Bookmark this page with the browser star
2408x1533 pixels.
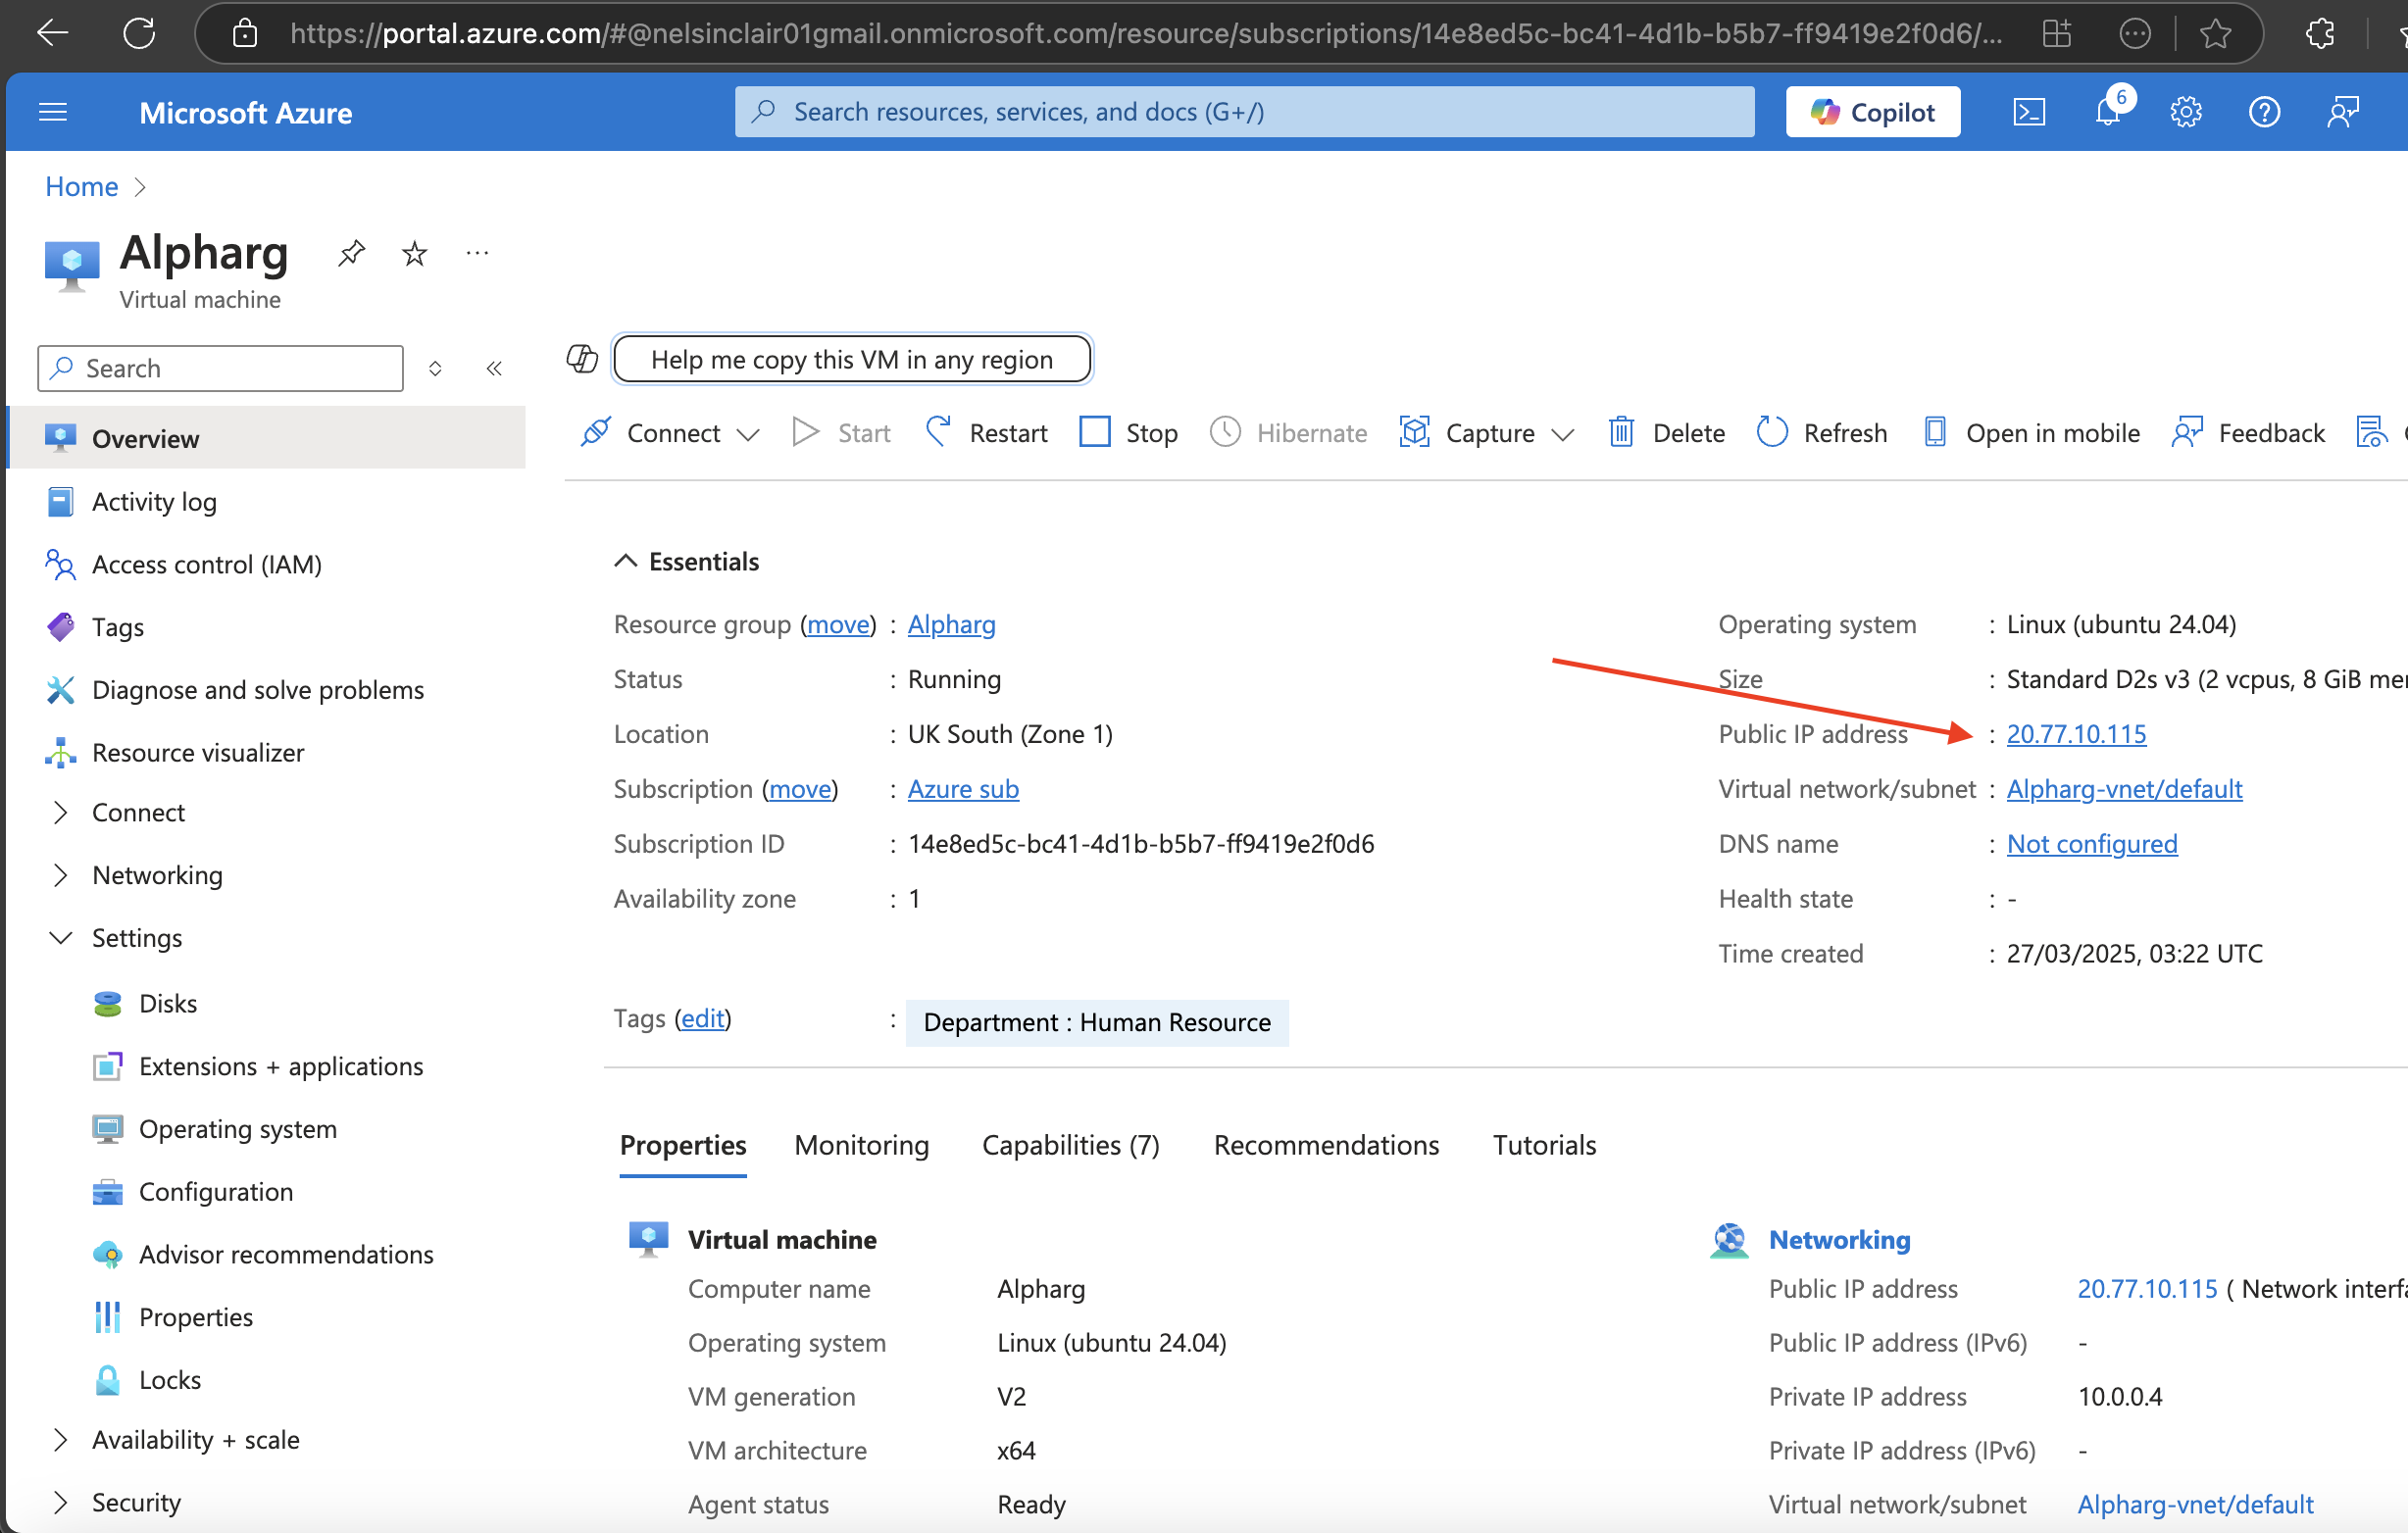[2216, 33]
